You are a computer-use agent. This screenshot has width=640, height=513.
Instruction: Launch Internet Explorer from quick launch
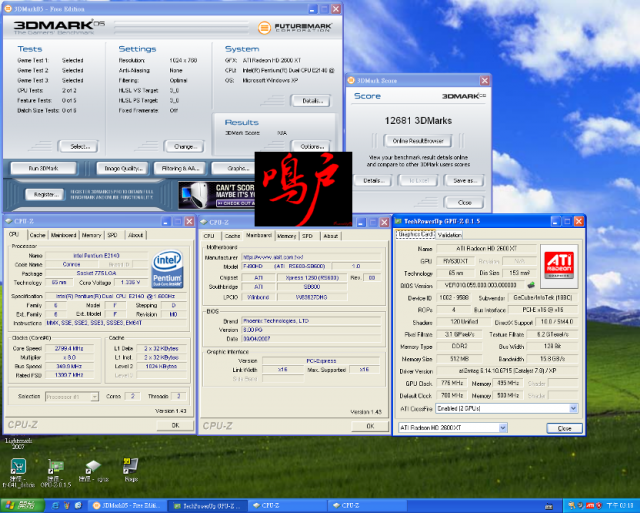pos(56,506)
